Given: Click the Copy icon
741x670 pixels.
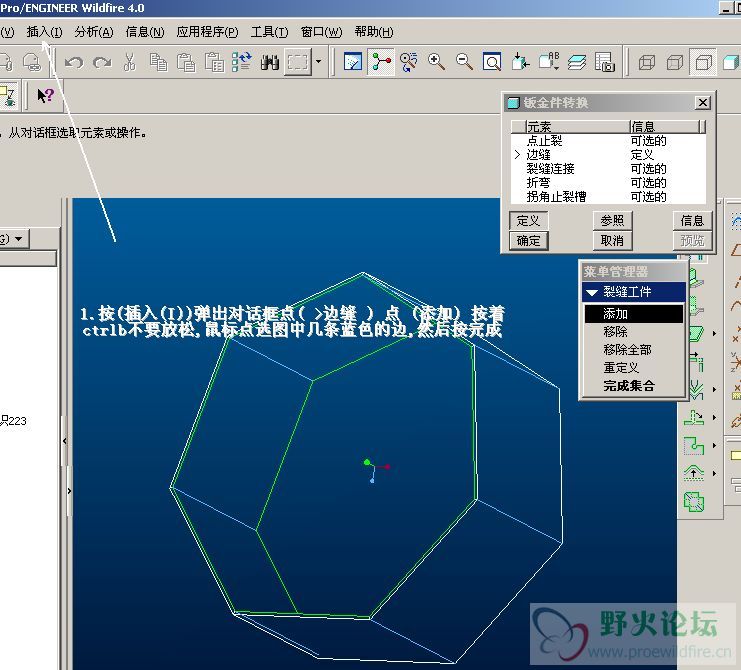Looking at the screenshot, I should coord(158,62).
